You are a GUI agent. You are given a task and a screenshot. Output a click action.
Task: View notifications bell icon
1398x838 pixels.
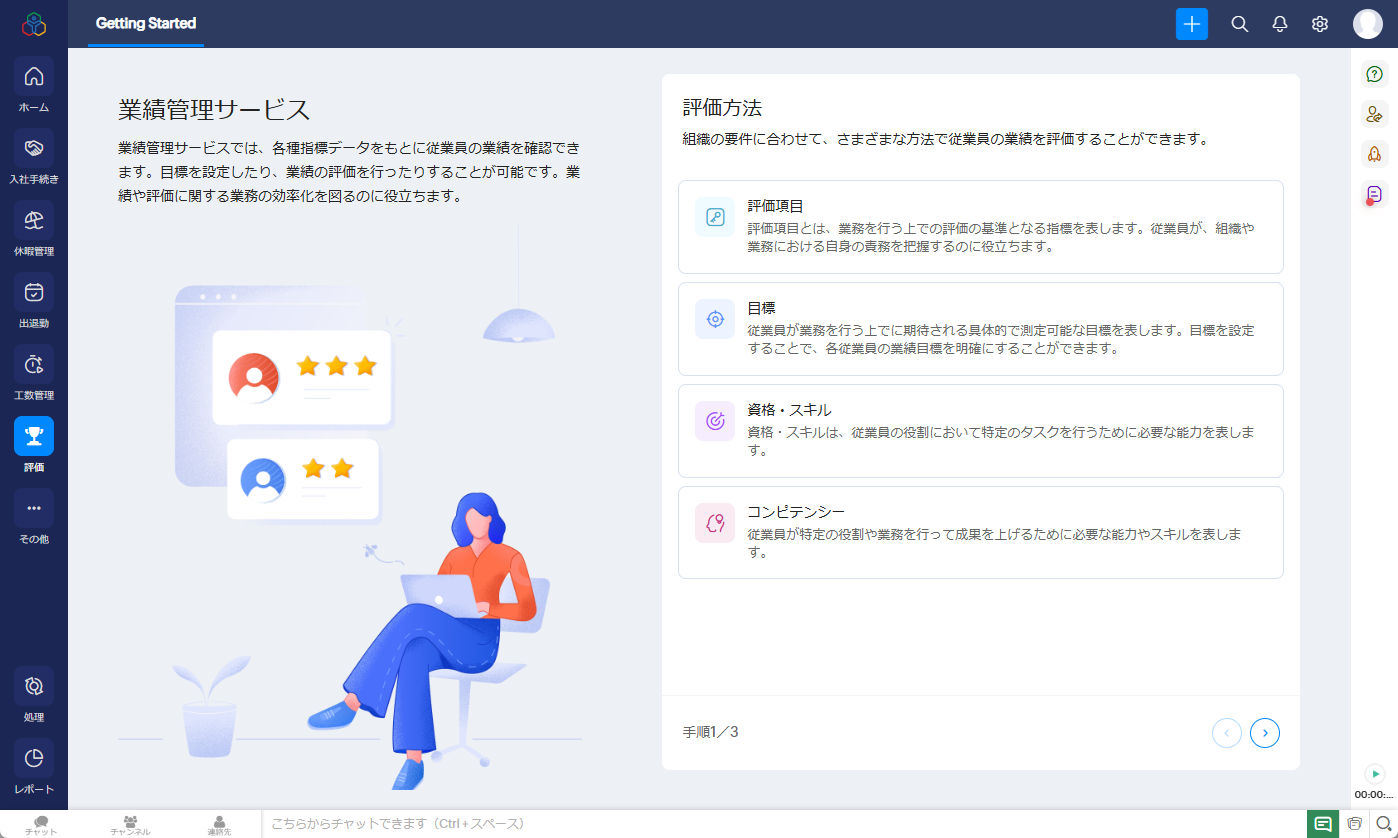(x=1279, y=24)
